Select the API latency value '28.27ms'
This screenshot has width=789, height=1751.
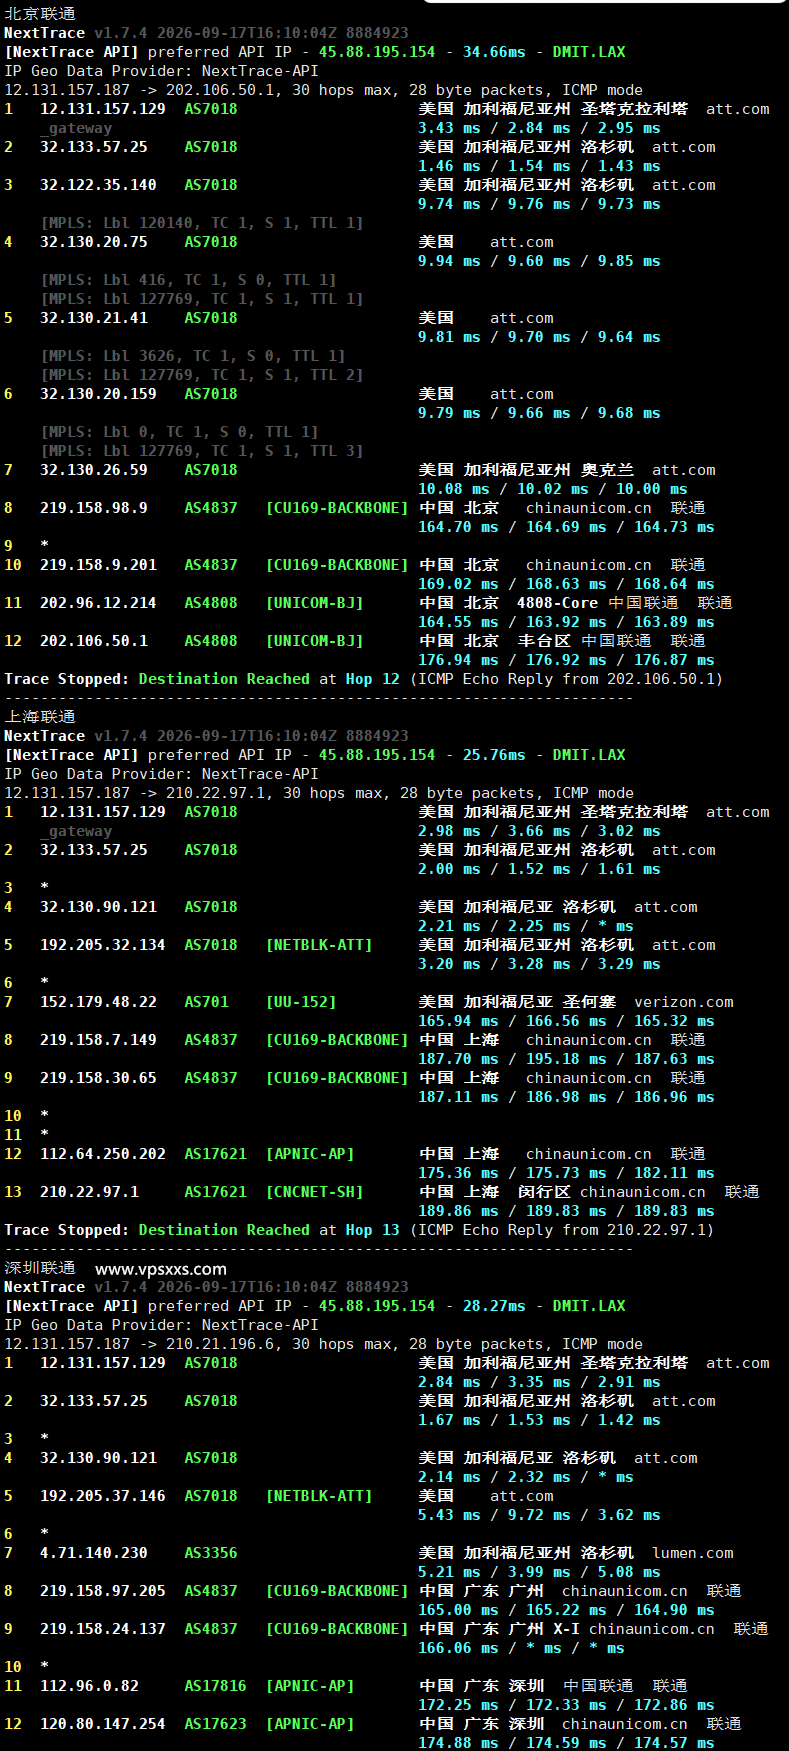coord(494,1306)
